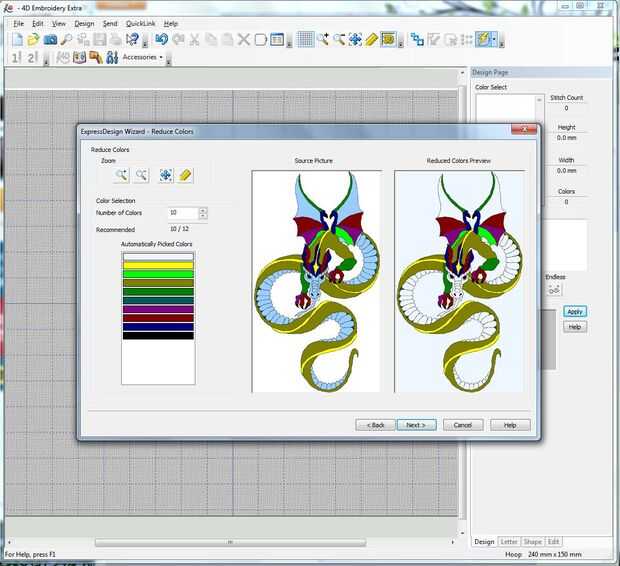Click the main toolbar Zoom Out magnifier icon

[339, 39]
